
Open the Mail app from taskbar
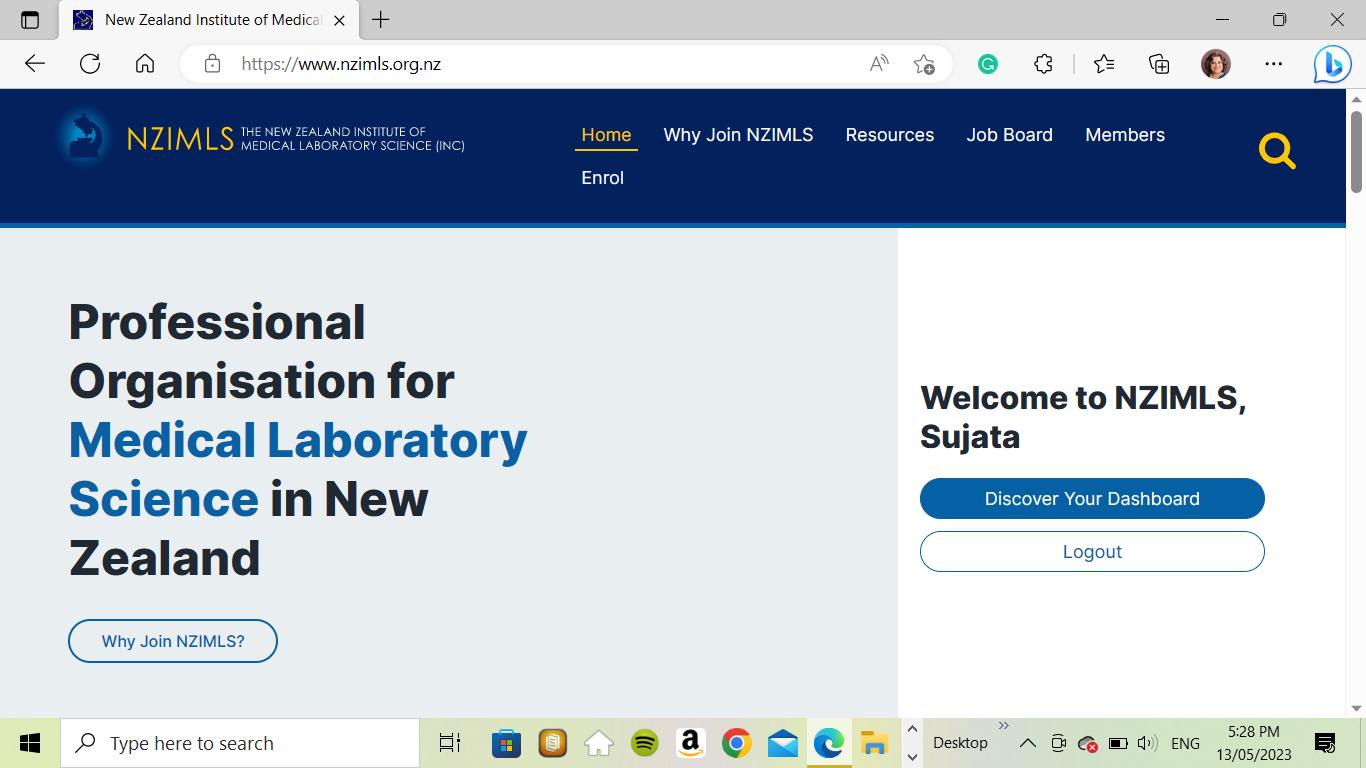coord(783,743)
